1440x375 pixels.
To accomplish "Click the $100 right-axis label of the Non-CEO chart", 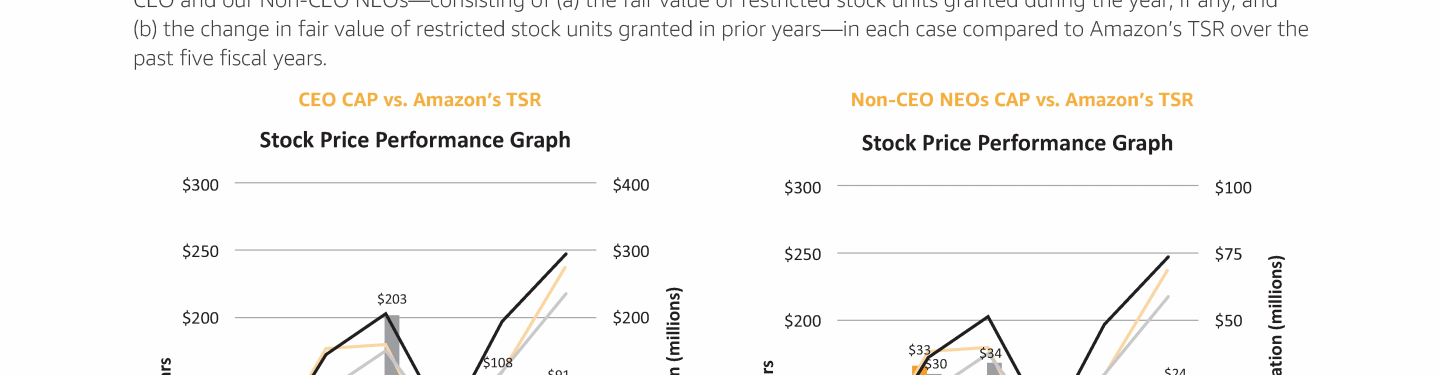I will tap(1233, 188).
